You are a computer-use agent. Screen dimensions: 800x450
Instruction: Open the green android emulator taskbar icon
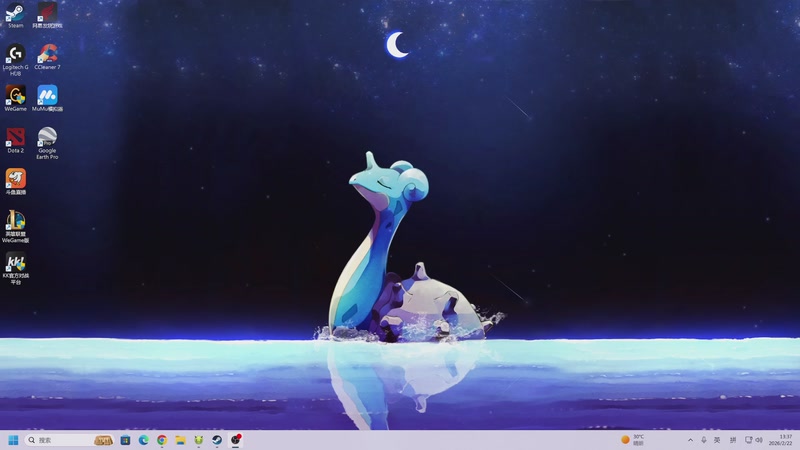coord(198,440)
